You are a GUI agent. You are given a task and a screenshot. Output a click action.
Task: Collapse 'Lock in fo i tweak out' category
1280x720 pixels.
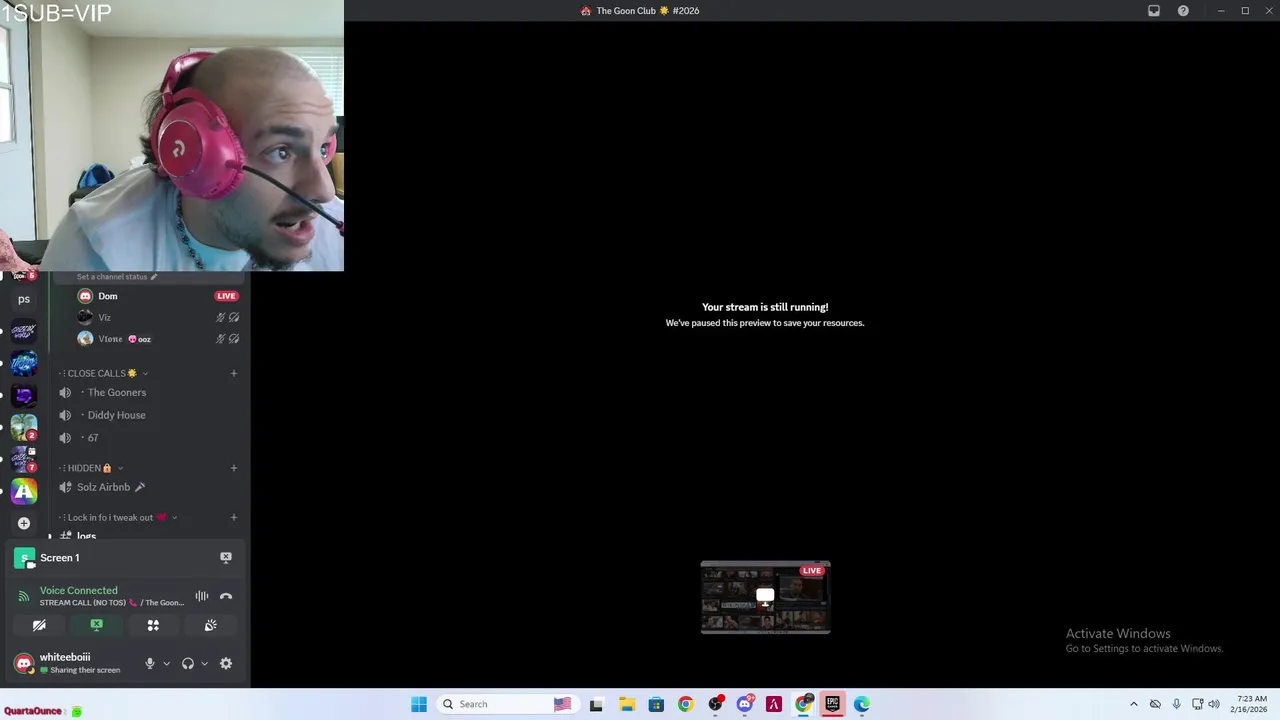(x=118, y=517)
